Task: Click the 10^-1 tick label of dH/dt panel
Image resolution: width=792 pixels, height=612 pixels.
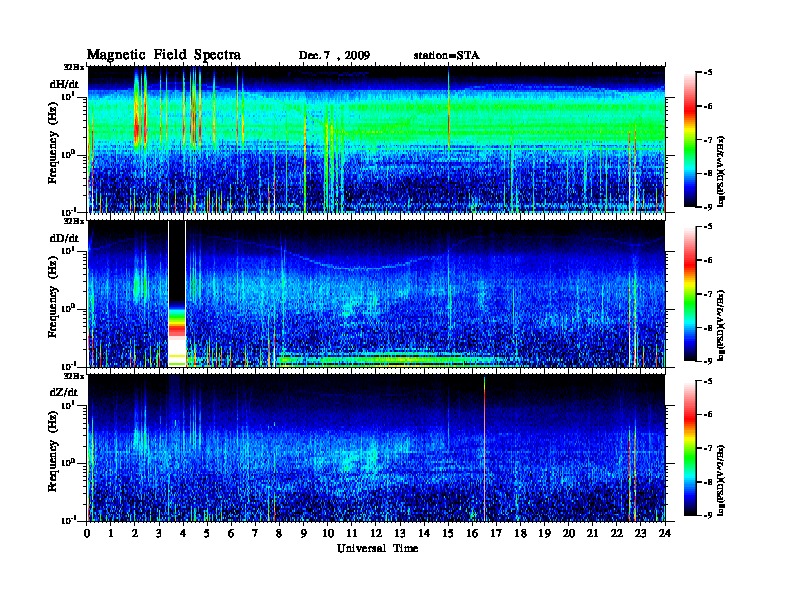Action: click(68, 211)
